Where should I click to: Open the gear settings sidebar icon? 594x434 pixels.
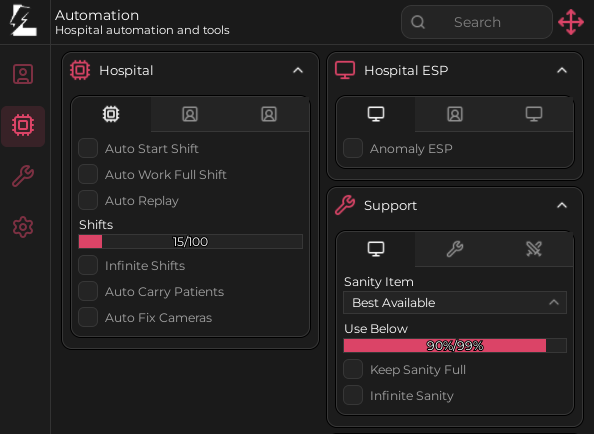click(23, 227)
